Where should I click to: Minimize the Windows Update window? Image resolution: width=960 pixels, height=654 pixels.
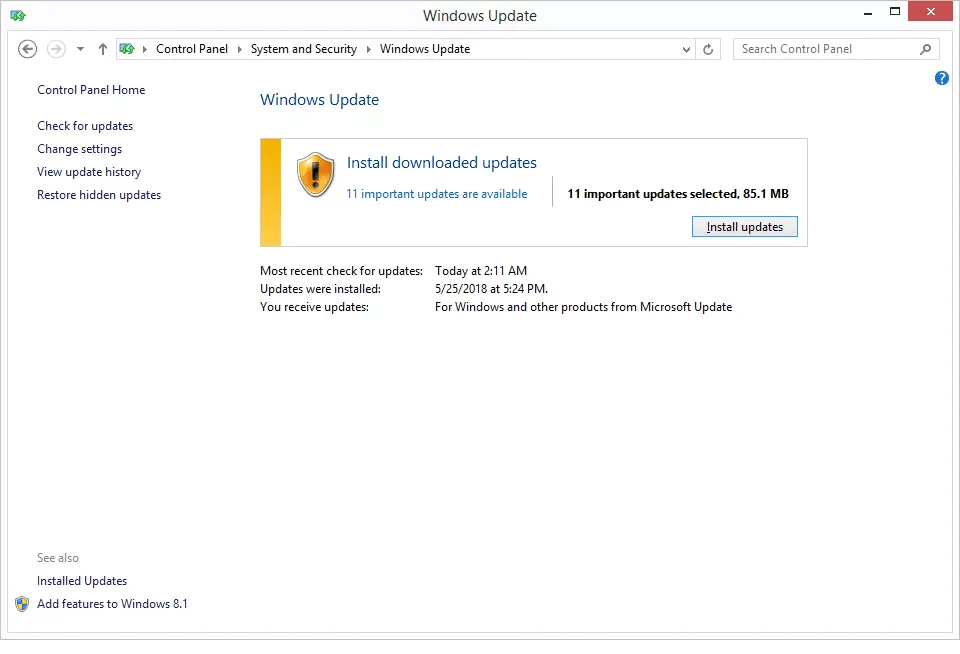tap(868, 13)
